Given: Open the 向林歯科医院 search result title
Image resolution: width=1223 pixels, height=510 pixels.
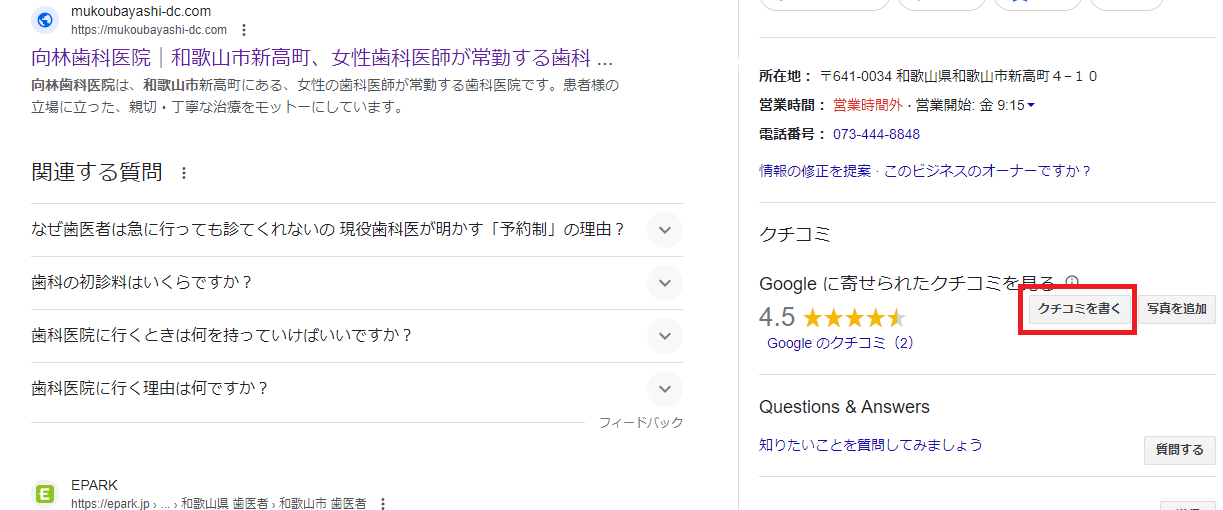Looking at the screenshot, I should 322,57.
